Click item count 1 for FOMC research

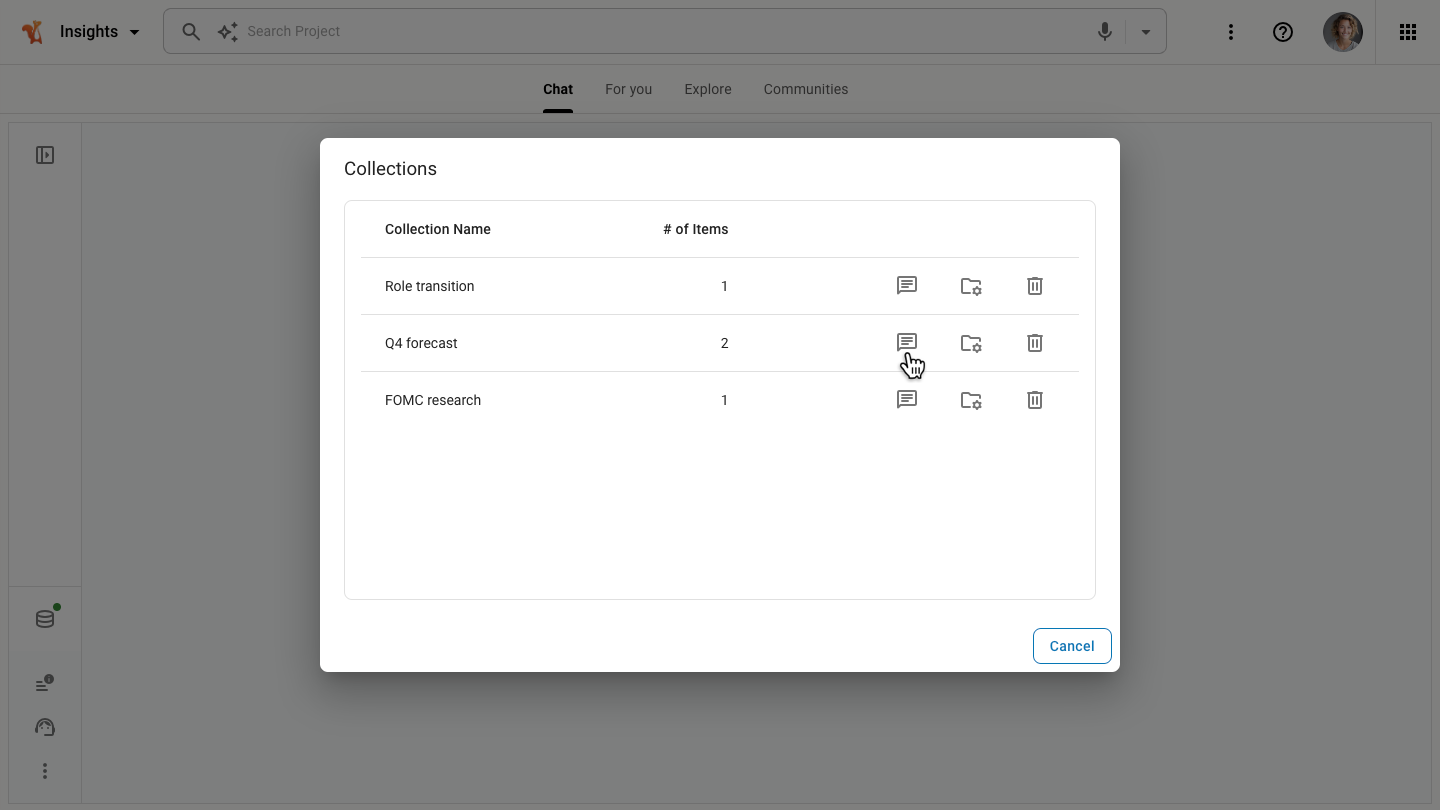[x=724, y=400]
